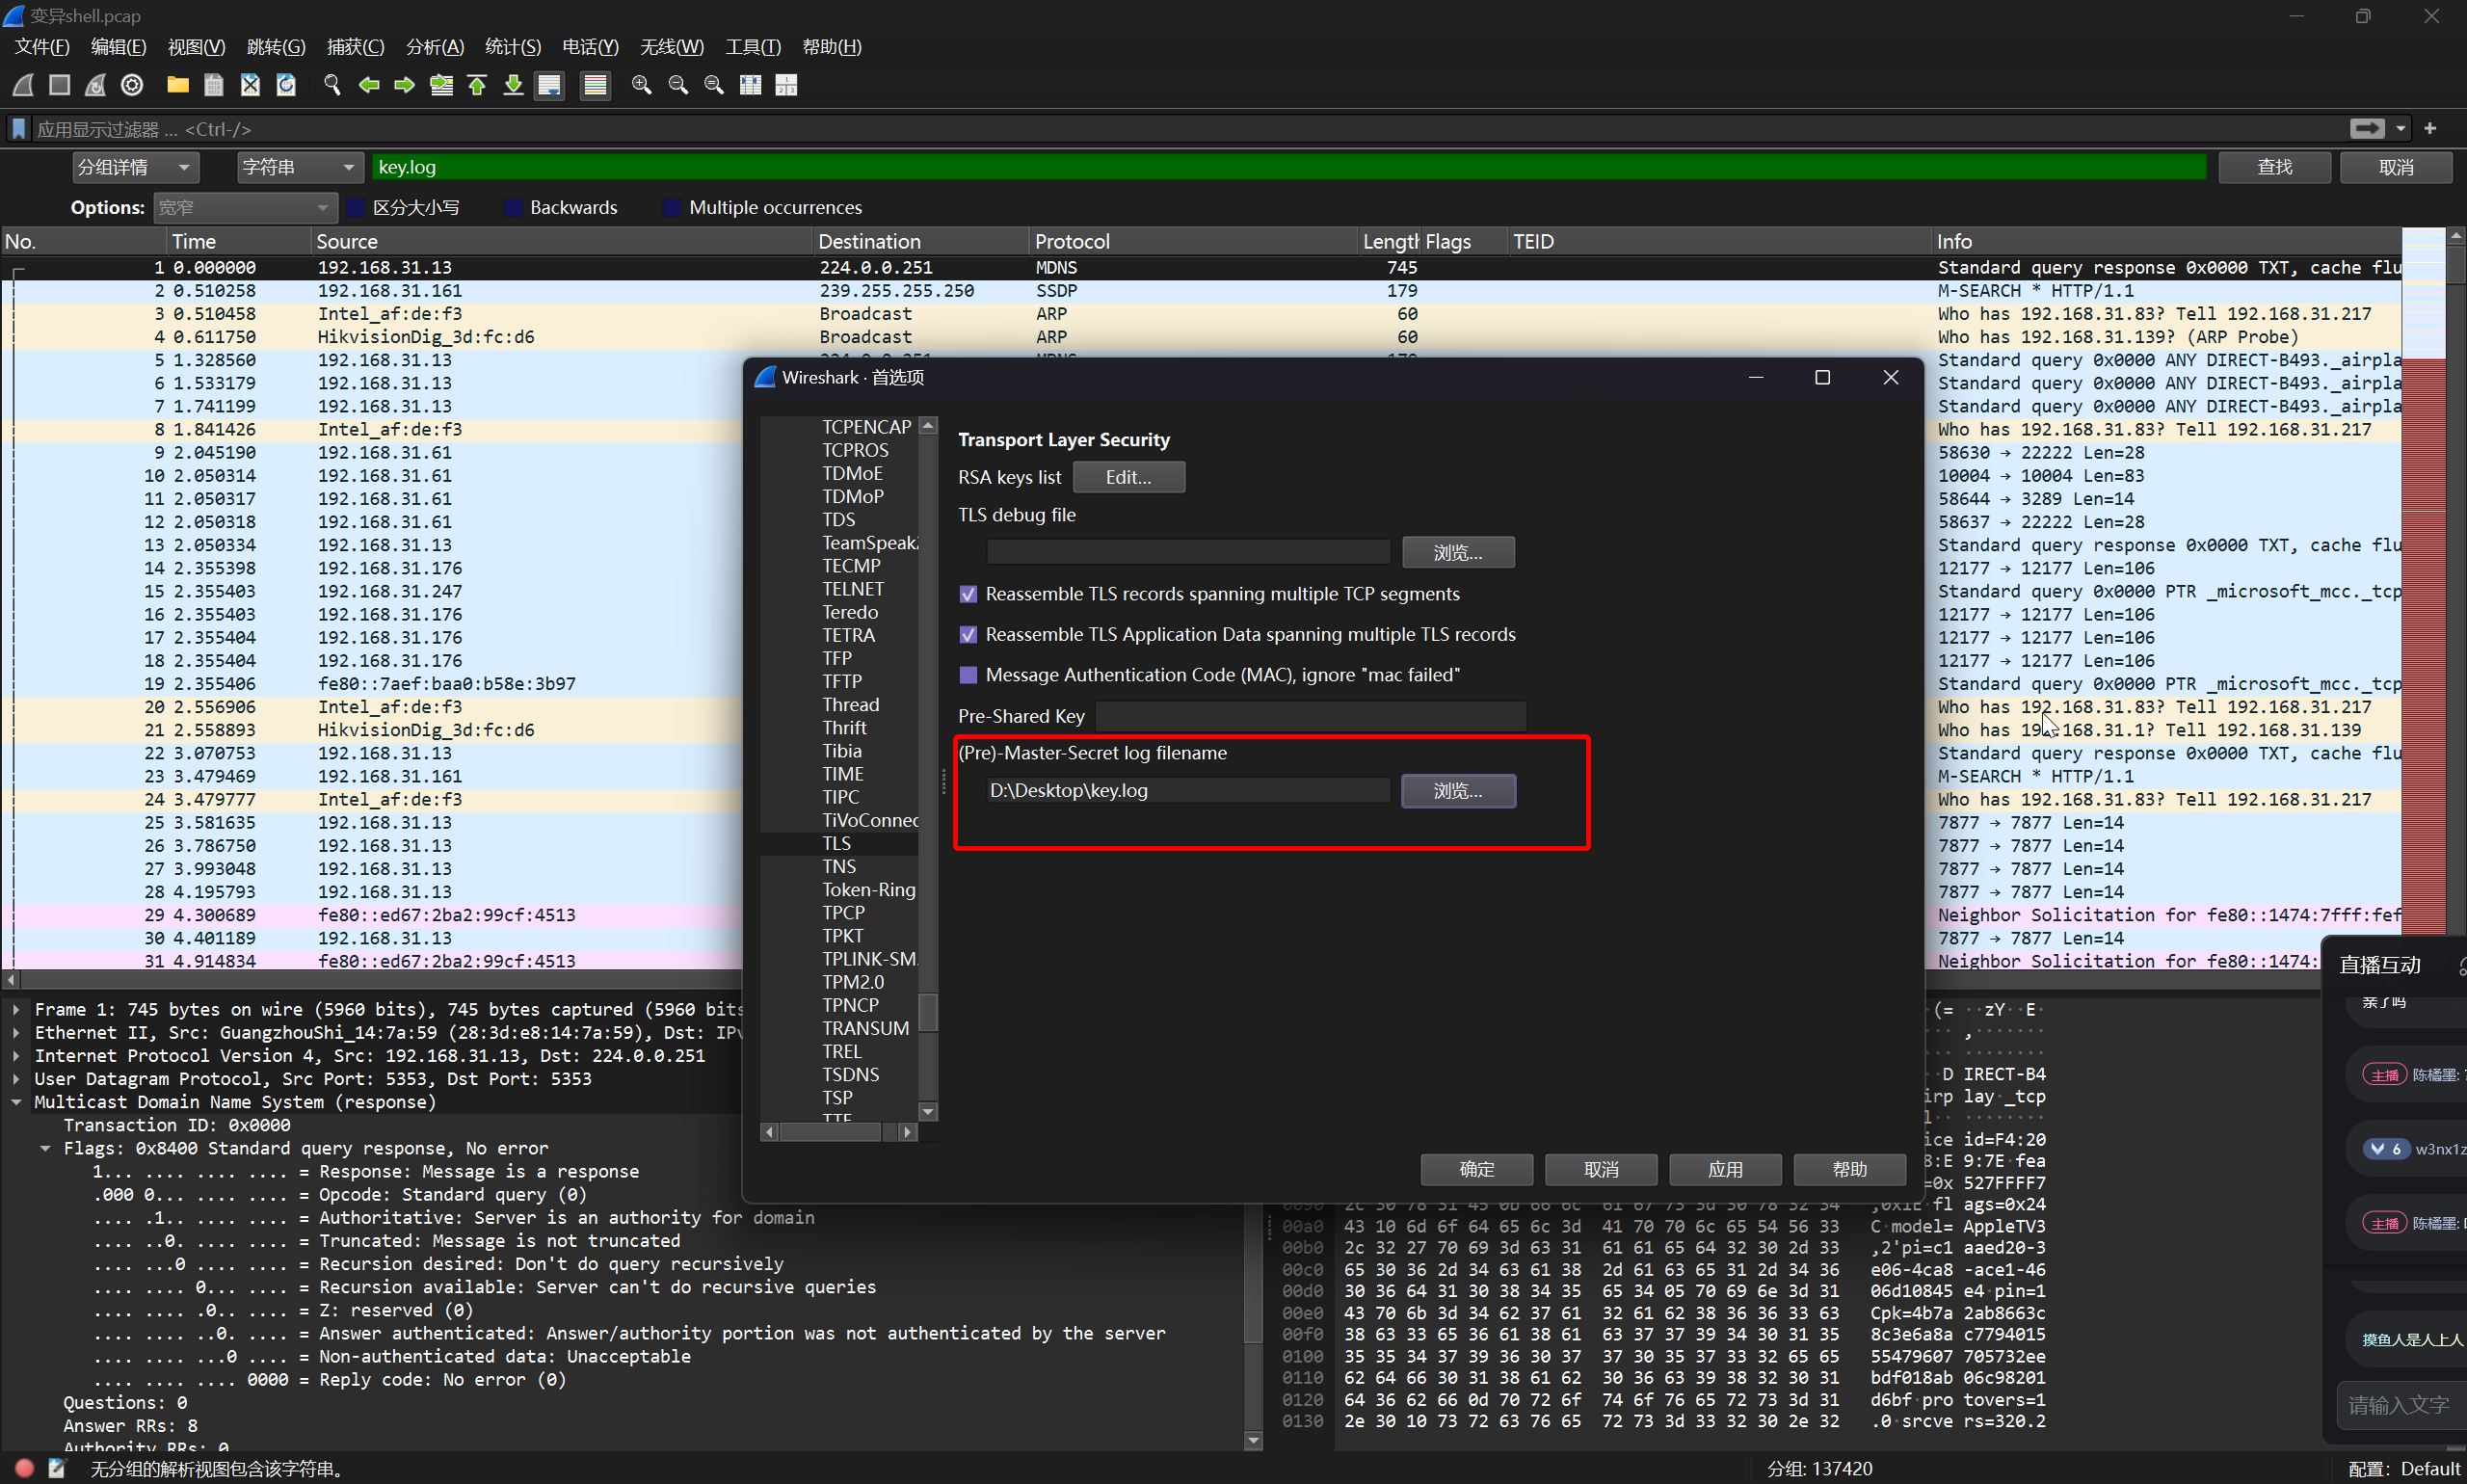The width and height of the screenshot is (2467, 1484).
Task: Click protocol list vertical scrollbar thumb
Action: [x=928, y=1012]
